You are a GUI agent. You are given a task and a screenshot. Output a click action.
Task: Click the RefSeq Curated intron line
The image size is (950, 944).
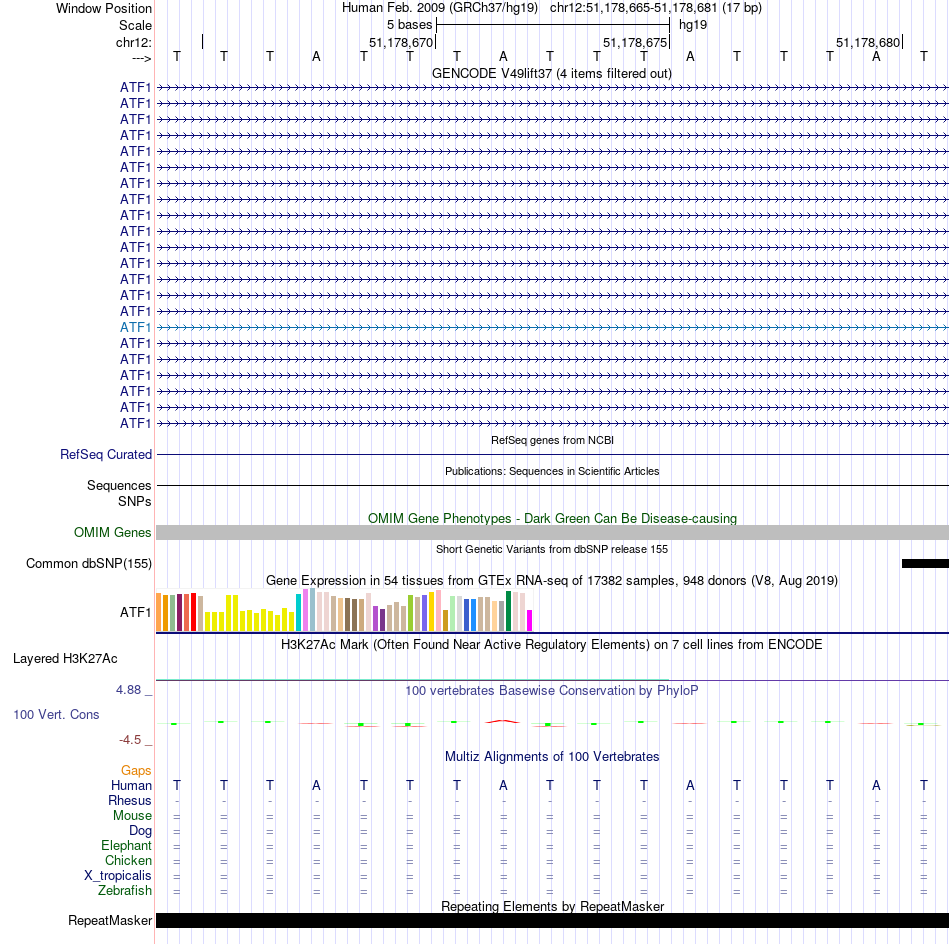pos(552,454)
